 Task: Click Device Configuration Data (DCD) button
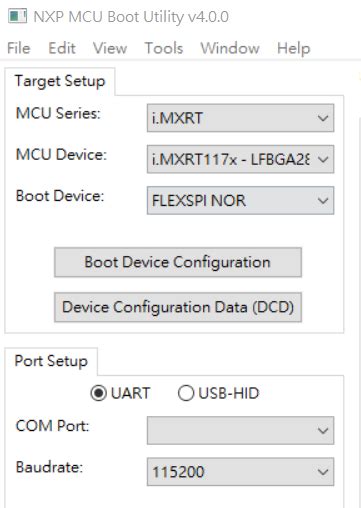178,307
